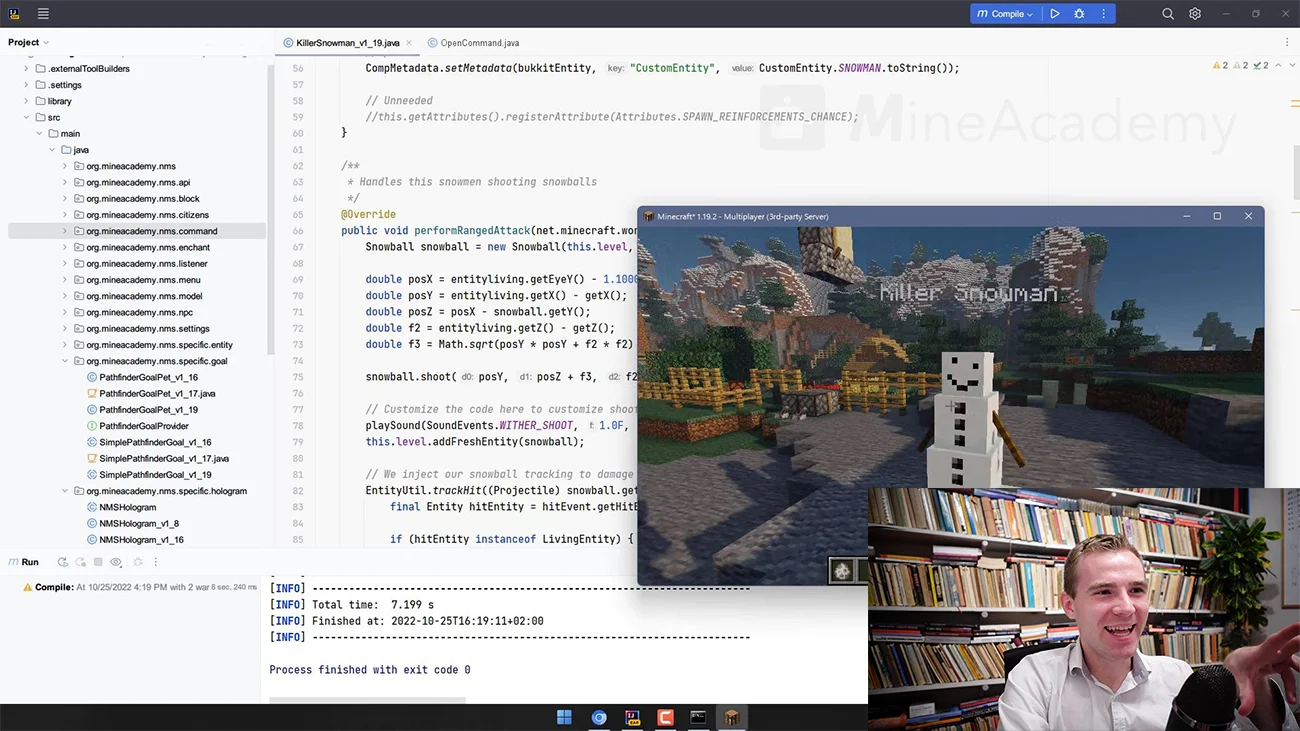The height and width of the screenshot is (731, 1300).
Task: Switch to Minecraft via taskbar icon
Action: pos(731,717)
